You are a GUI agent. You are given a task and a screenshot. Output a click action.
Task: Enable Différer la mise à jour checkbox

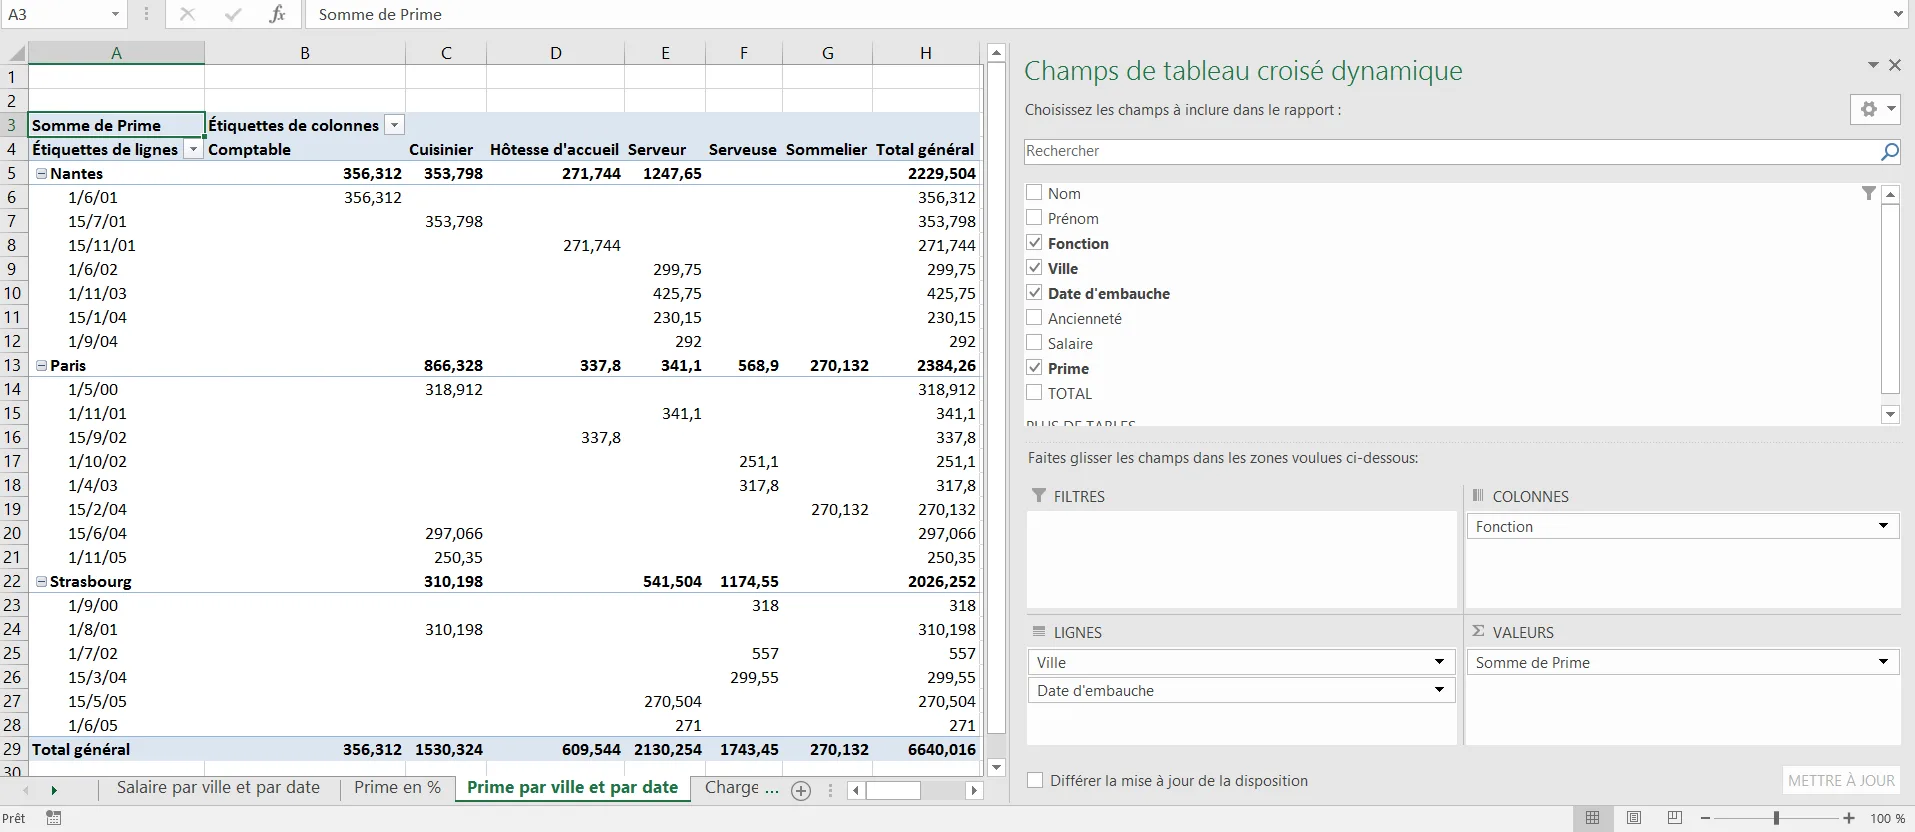tap(1035, 780)
